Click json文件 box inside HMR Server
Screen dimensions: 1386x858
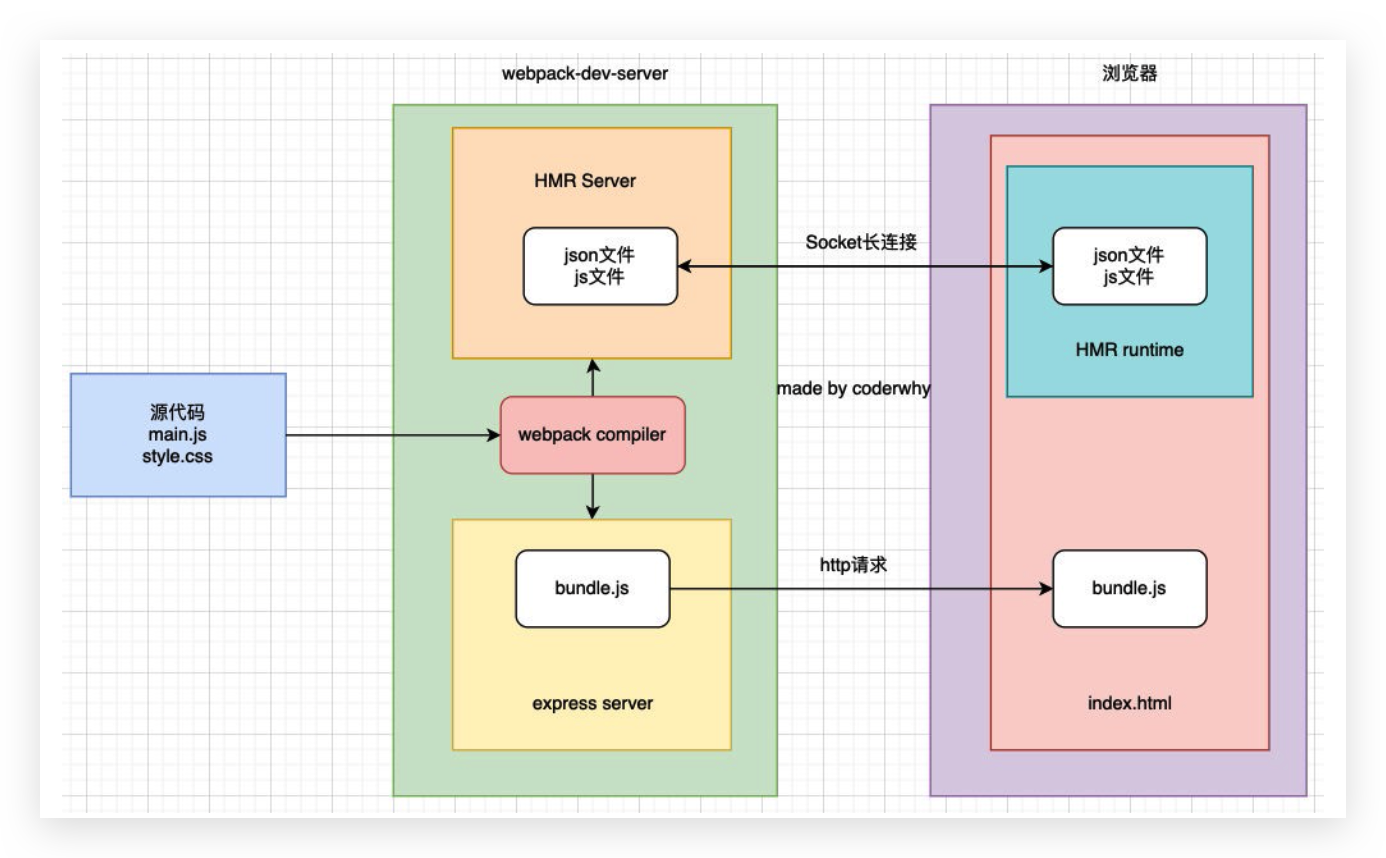point(600,266)
